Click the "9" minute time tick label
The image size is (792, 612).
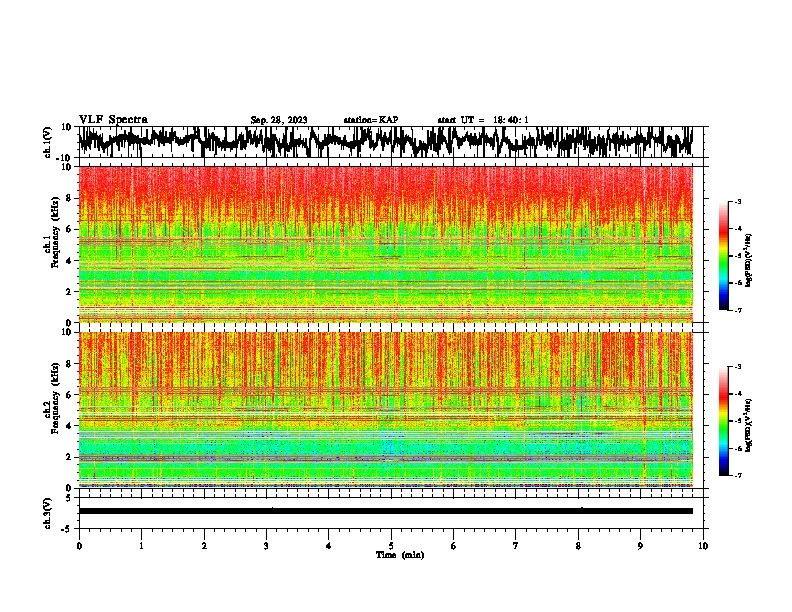click(x=640, y=546)
